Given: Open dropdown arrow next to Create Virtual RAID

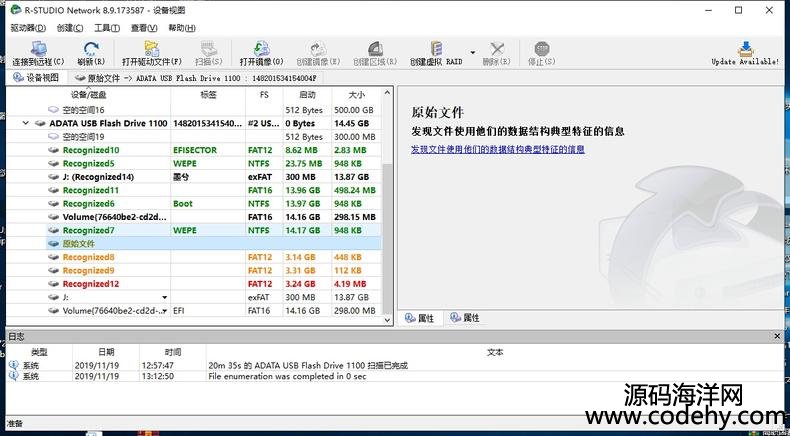Looking at the screenshot, I should (x=473, y=52).
